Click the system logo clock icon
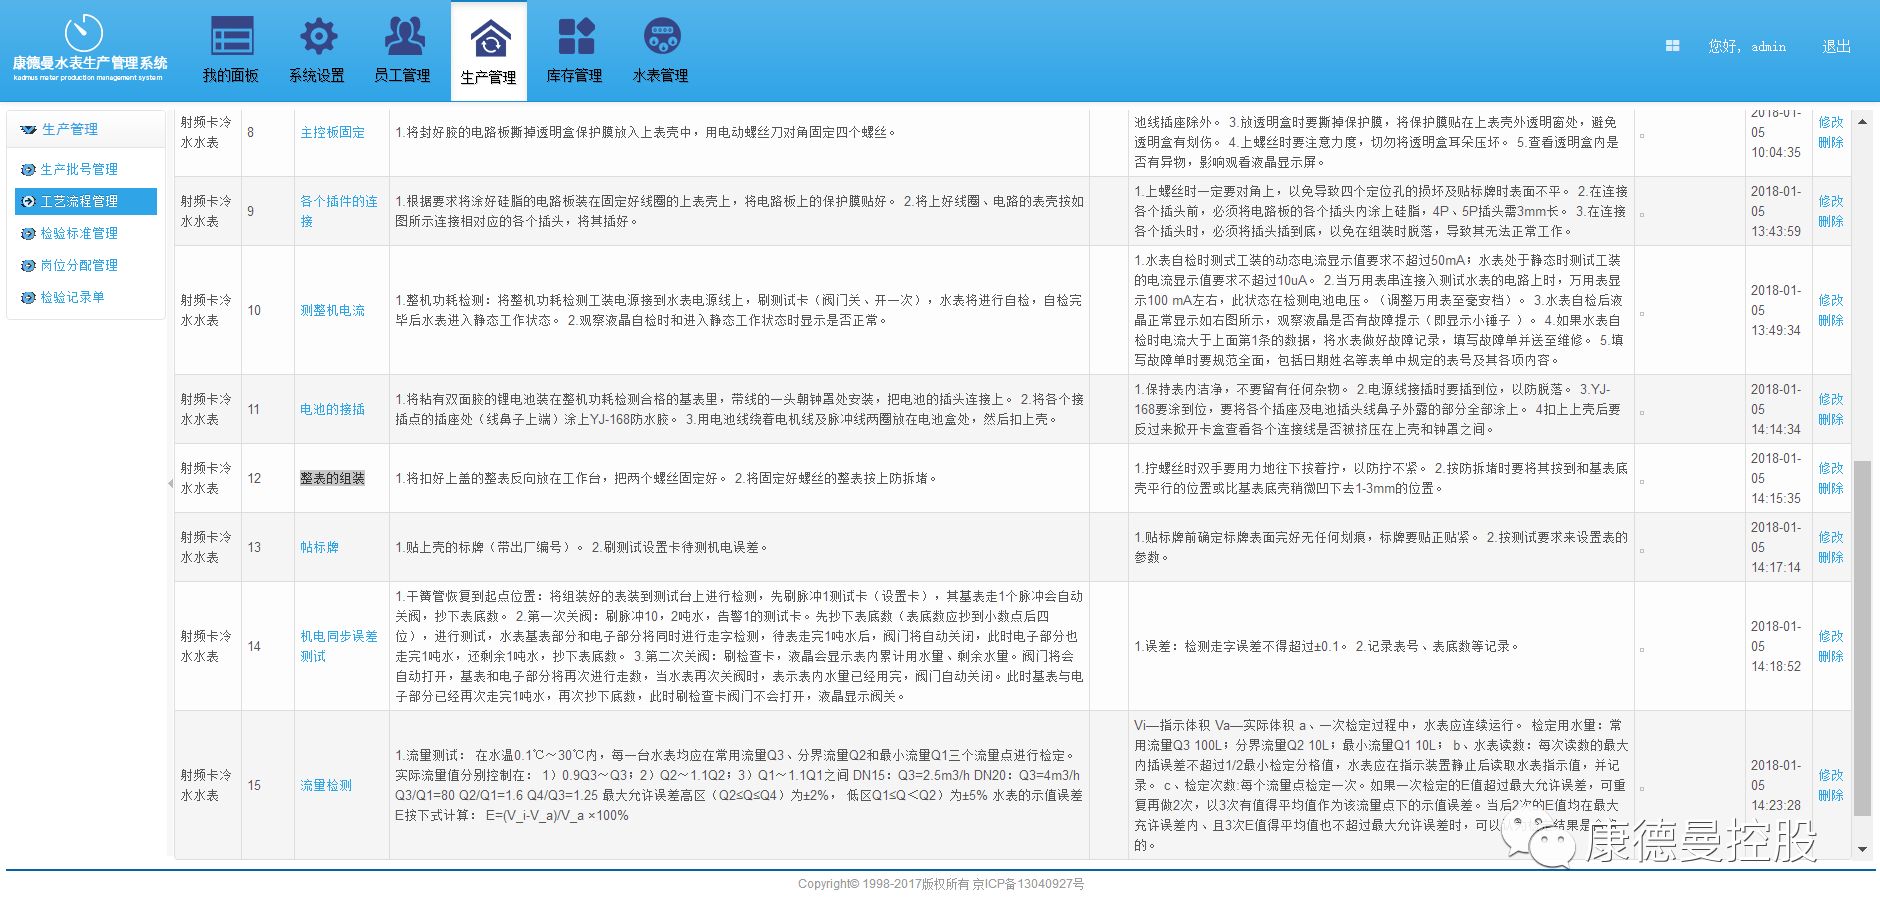The width and height of the screenshot is (1880, 924). tap(84, 33)
